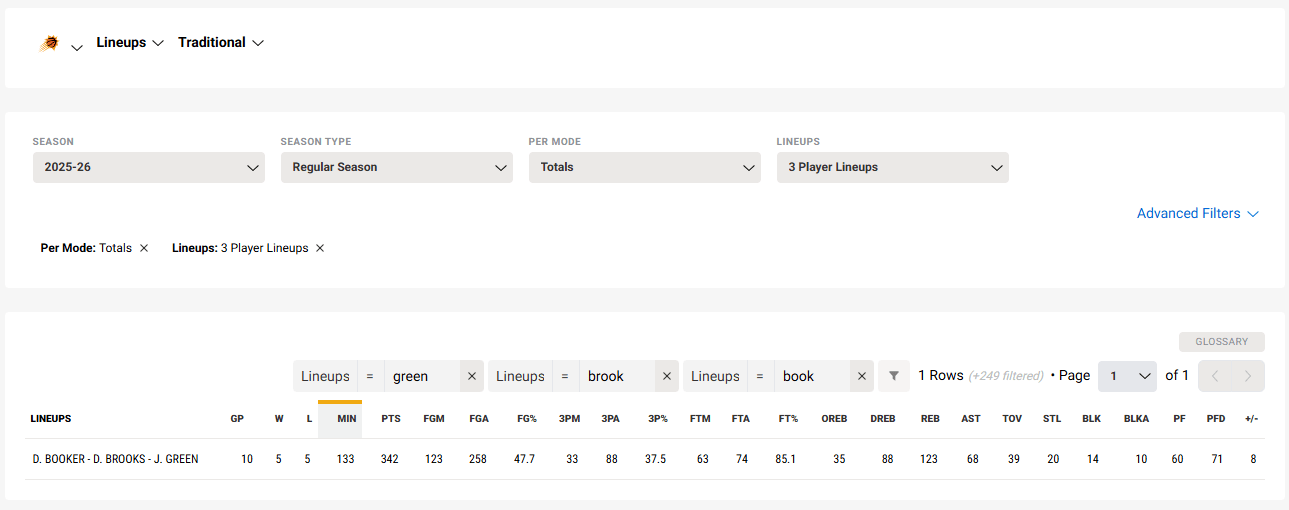Expand the 3 Player Lineups dropdown
This screenshot has height=510, width=1289.
(x=892, y=168)
